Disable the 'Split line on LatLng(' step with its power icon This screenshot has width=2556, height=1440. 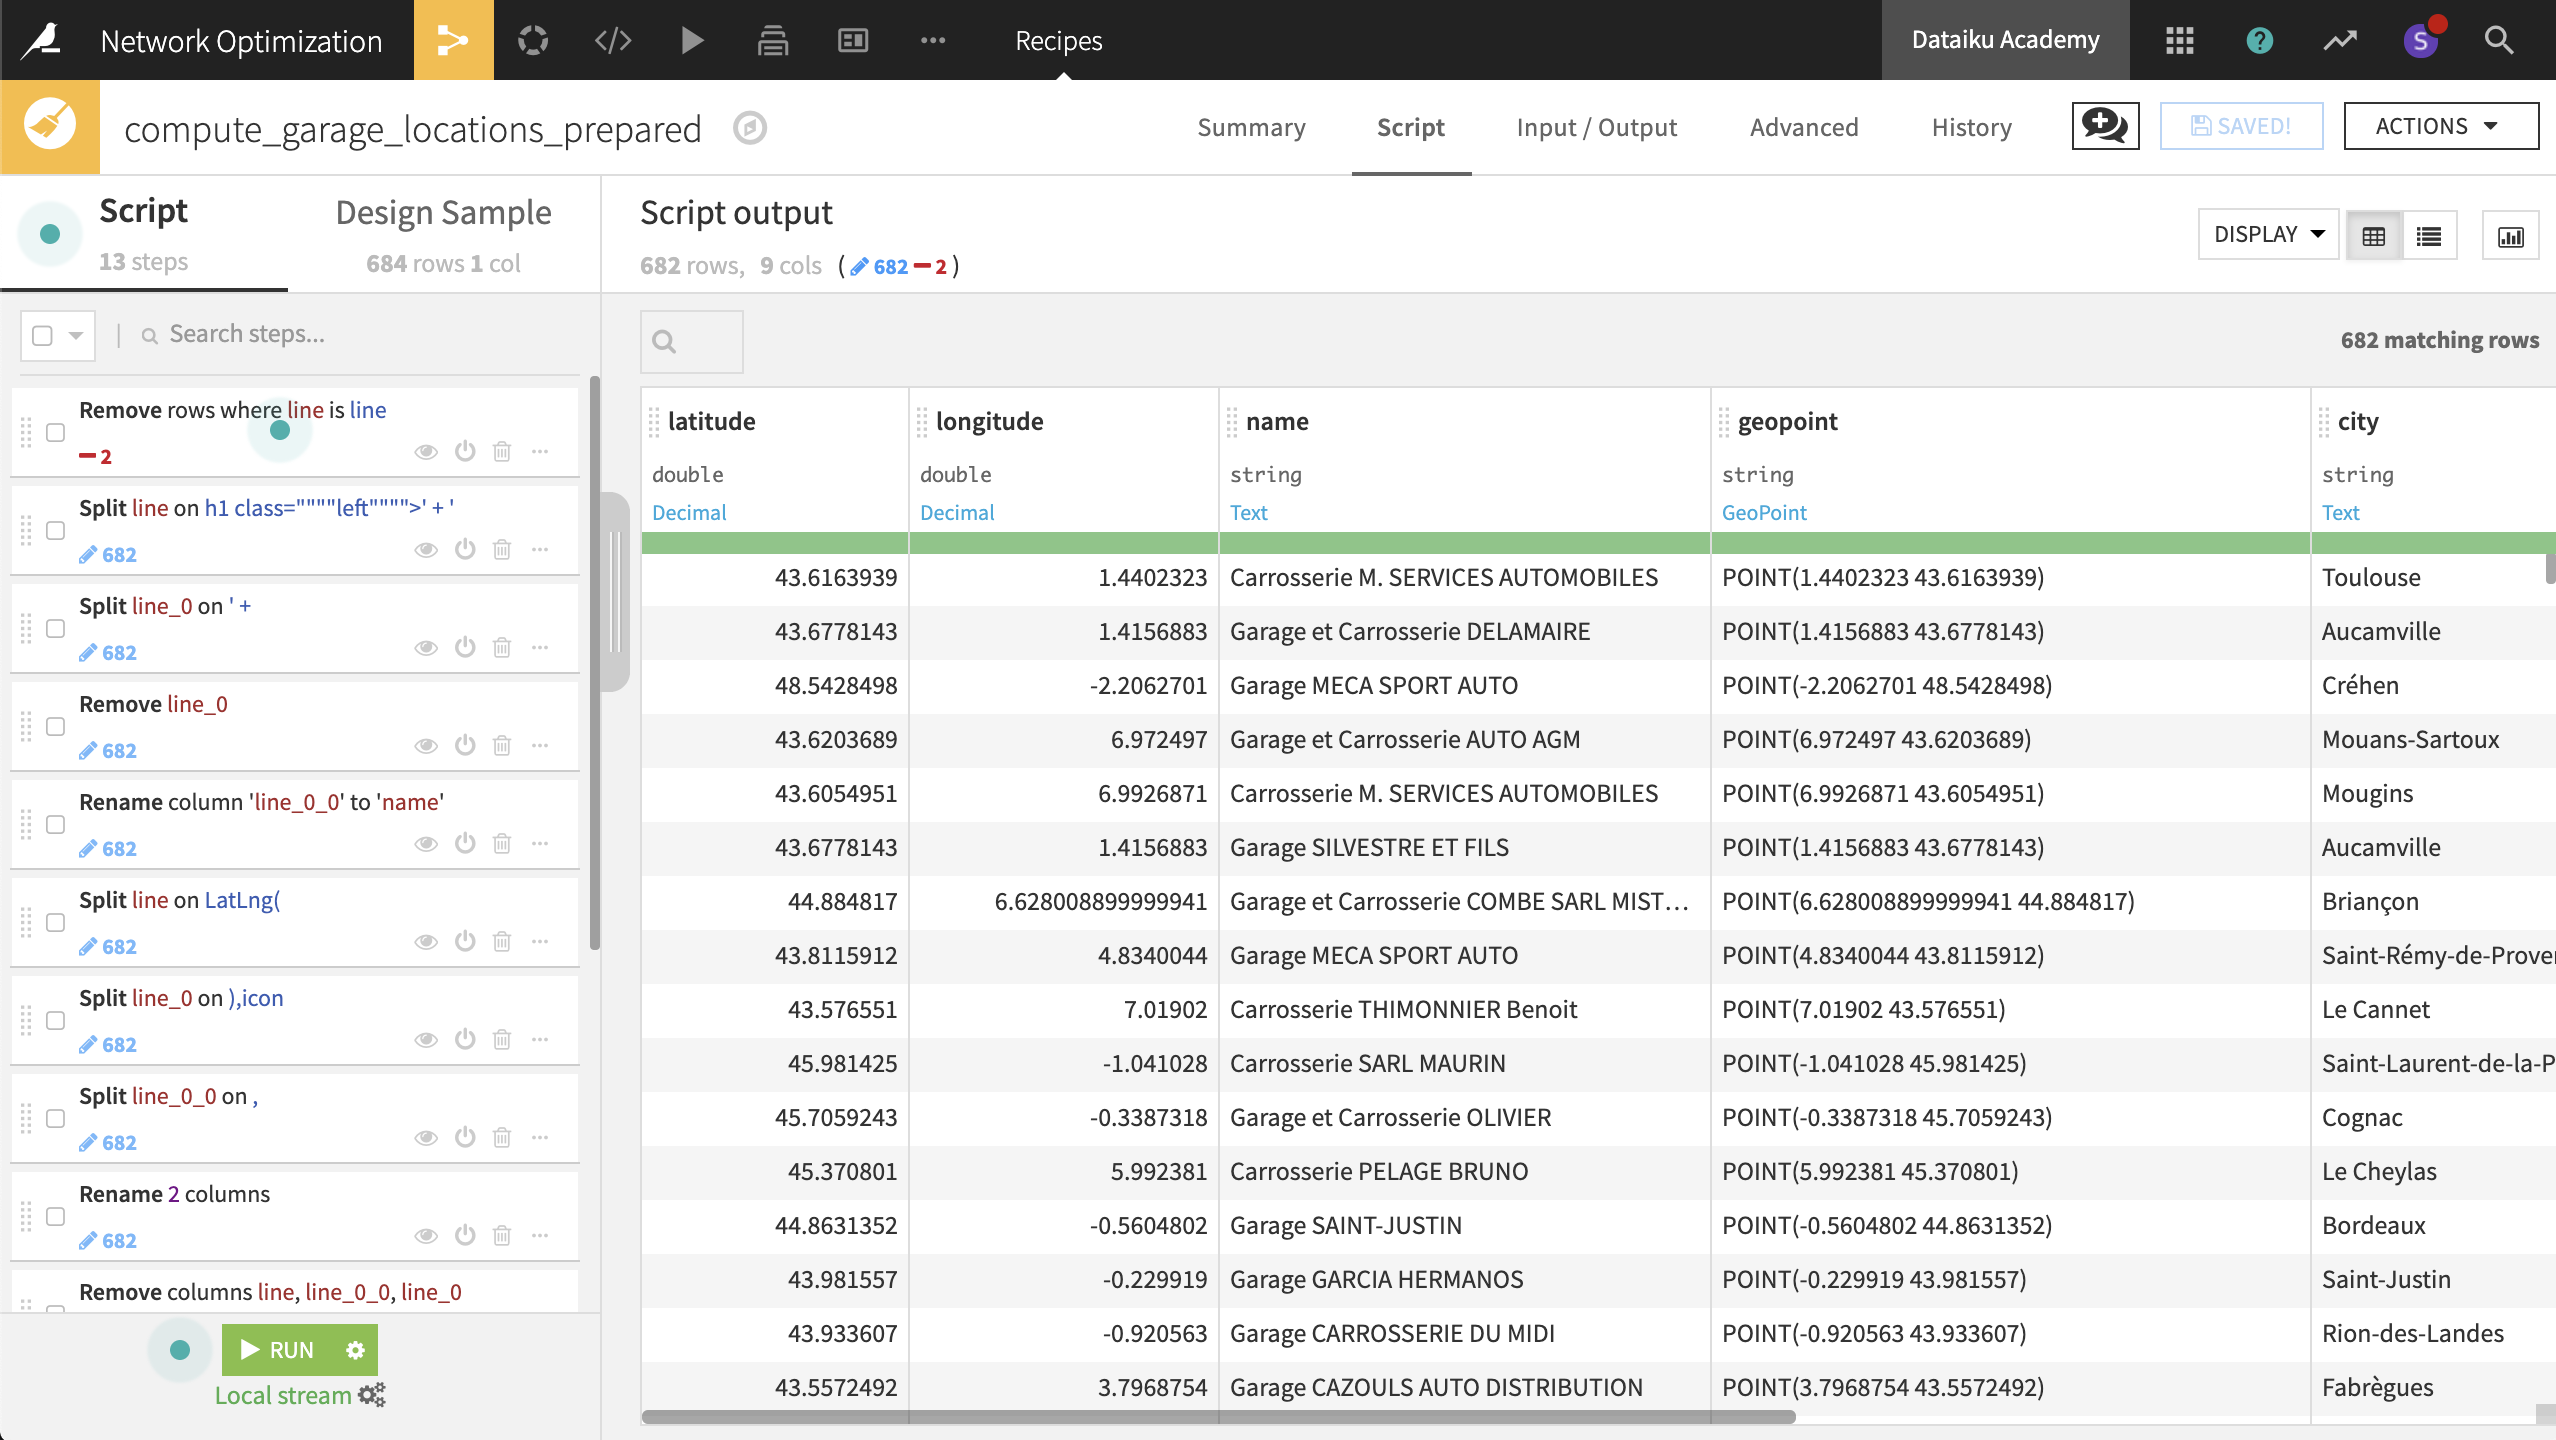(x=465, y=941)
